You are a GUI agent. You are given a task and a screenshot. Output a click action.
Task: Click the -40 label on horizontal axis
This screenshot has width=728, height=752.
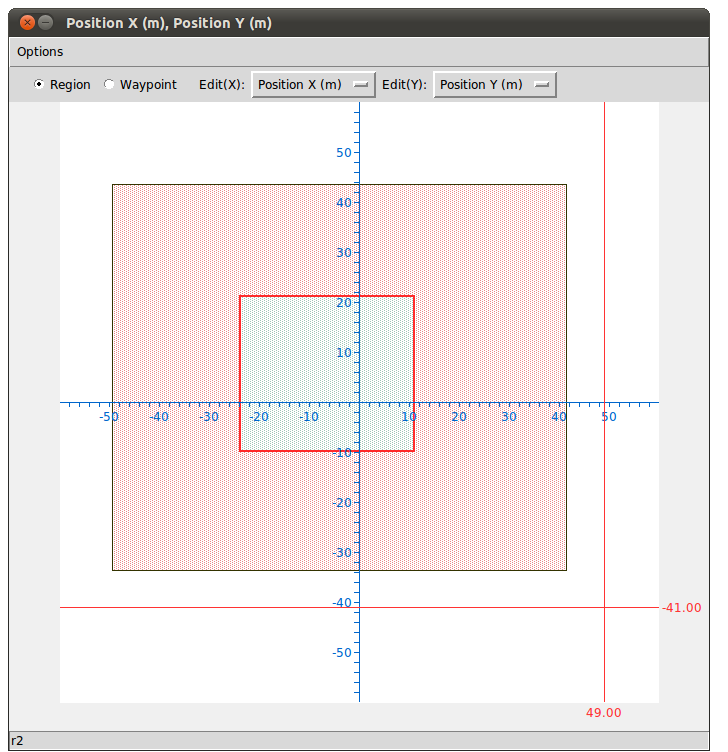[x=159, y=417]
